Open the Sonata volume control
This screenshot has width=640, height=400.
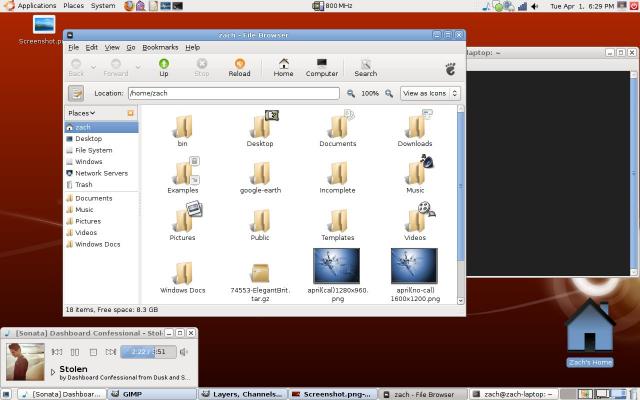pyautogui.click(x=184, y=352)
